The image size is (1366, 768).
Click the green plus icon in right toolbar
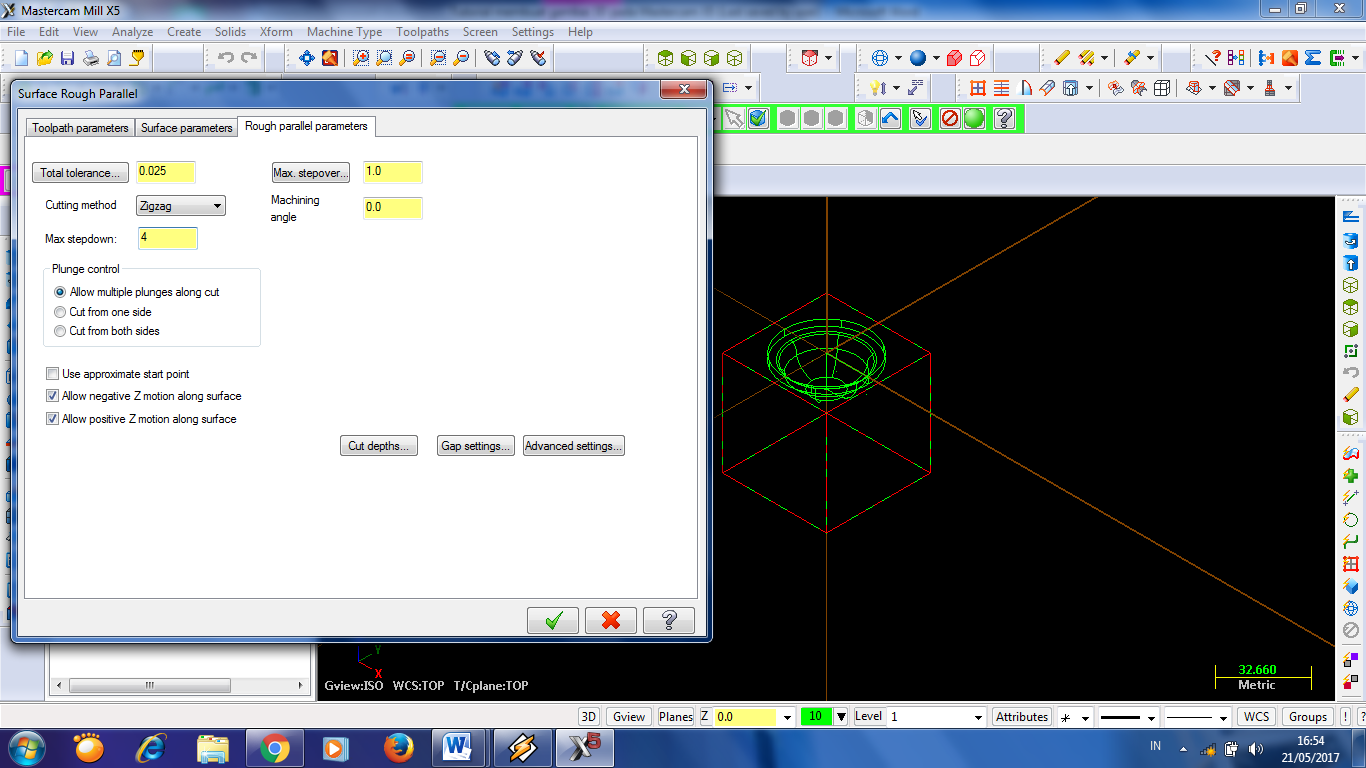coord(1351,475)
